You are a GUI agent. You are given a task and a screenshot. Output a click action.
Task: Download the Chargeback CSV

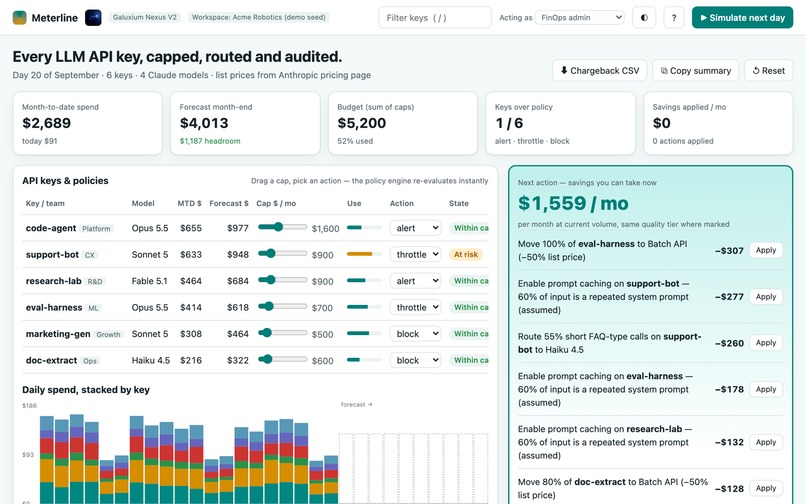pyautogui.click(x=599, y=70)
